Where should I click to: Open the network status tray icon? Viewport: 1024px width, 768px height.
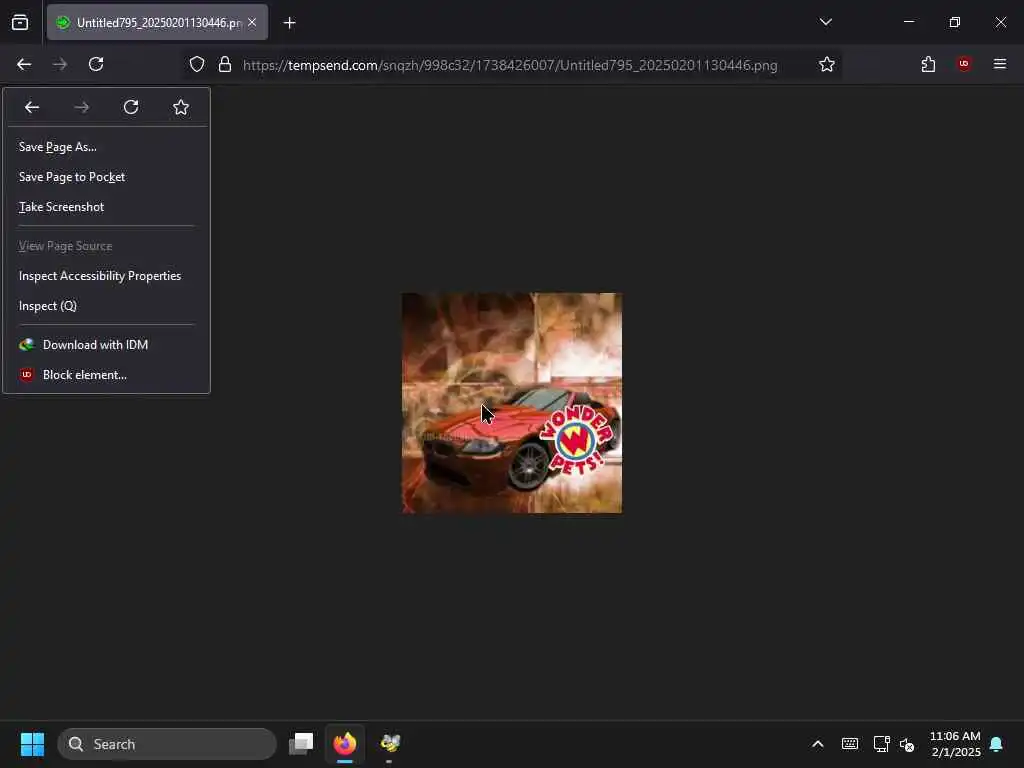tap(881, 744)
